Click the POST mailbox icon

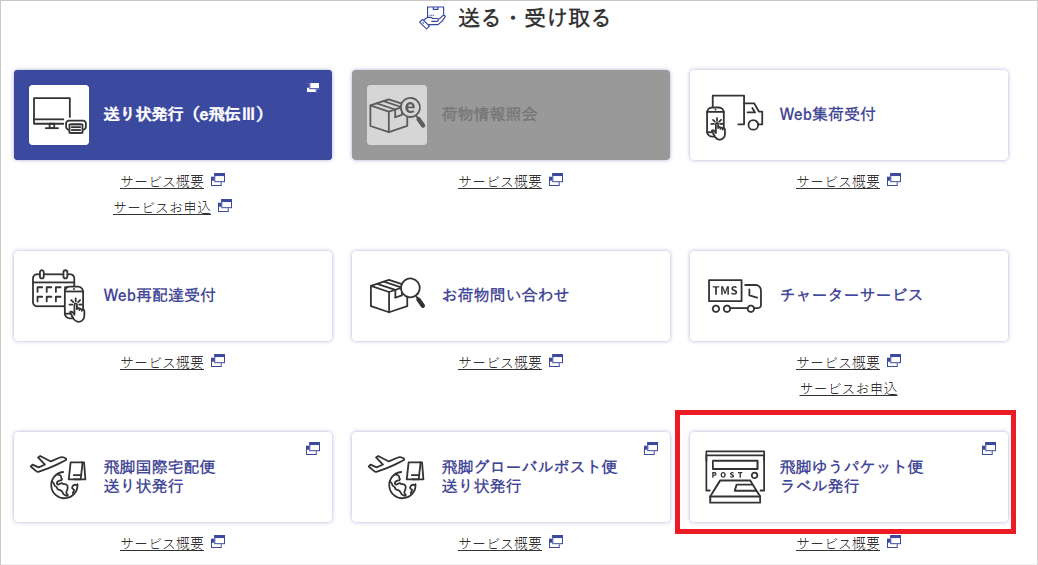[x=735, y=478]
